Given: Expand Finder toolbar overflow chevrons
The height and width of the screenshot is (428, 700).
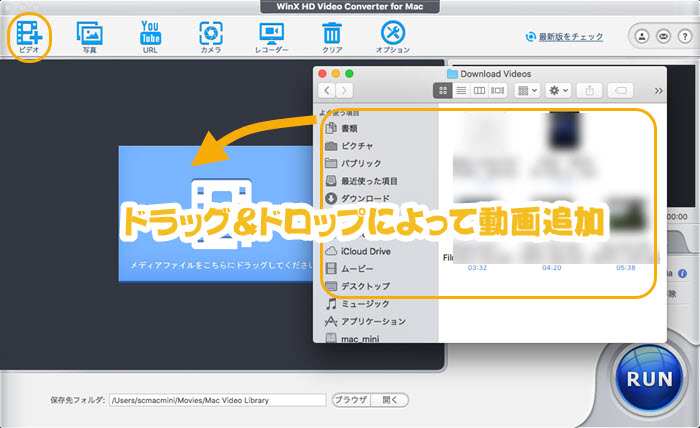Looking at the screenshot, I should tap(658, 91).
